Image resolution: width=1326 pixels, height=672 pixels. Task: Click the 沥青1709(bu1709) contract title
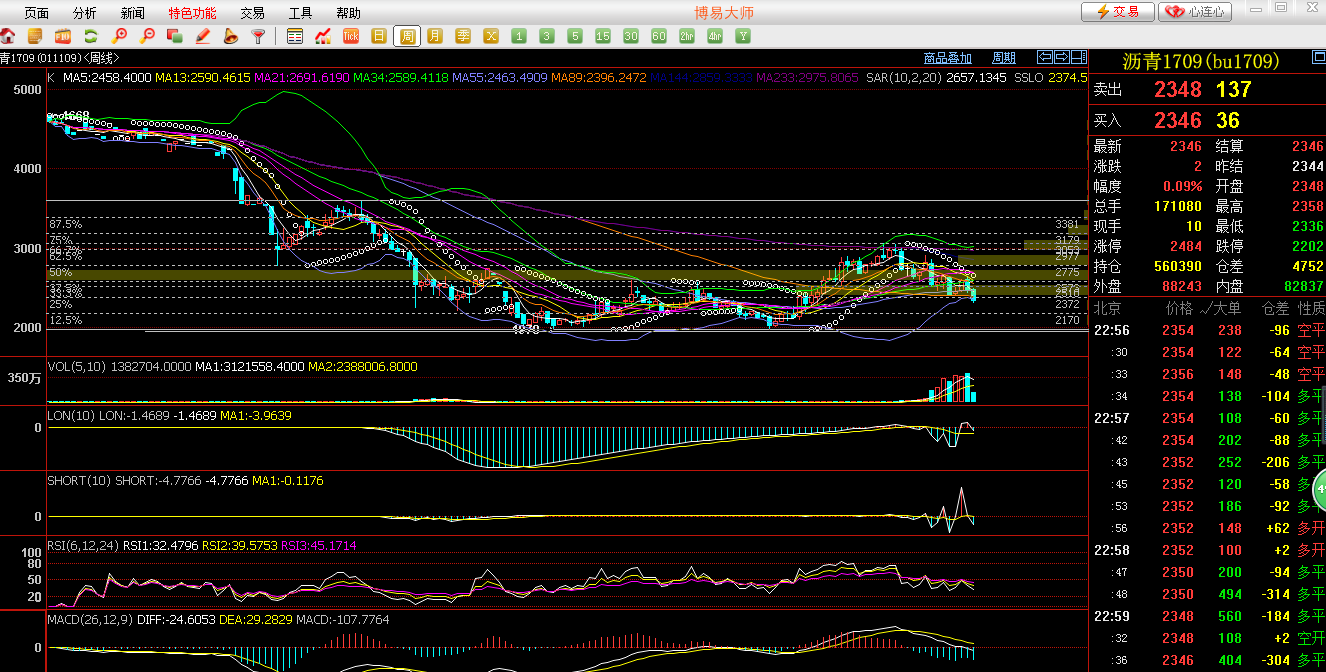coord(1200,62)
